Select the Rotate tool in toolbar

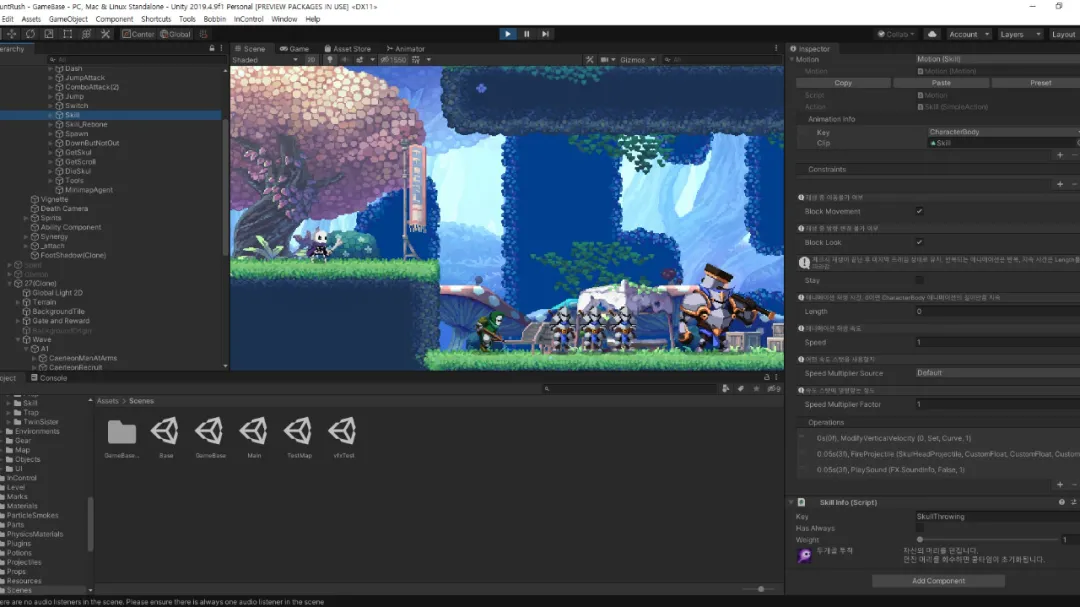click(x=29, y=34)
